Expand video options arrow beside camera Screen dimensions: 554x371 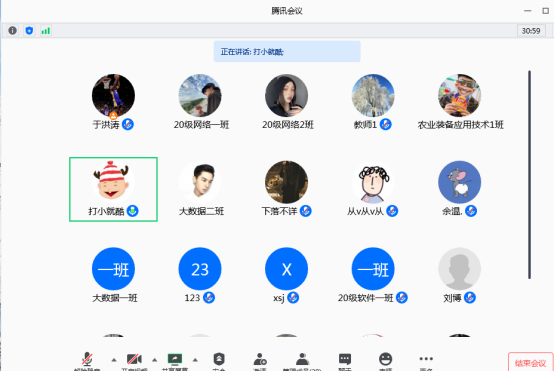tap(154, 360)
